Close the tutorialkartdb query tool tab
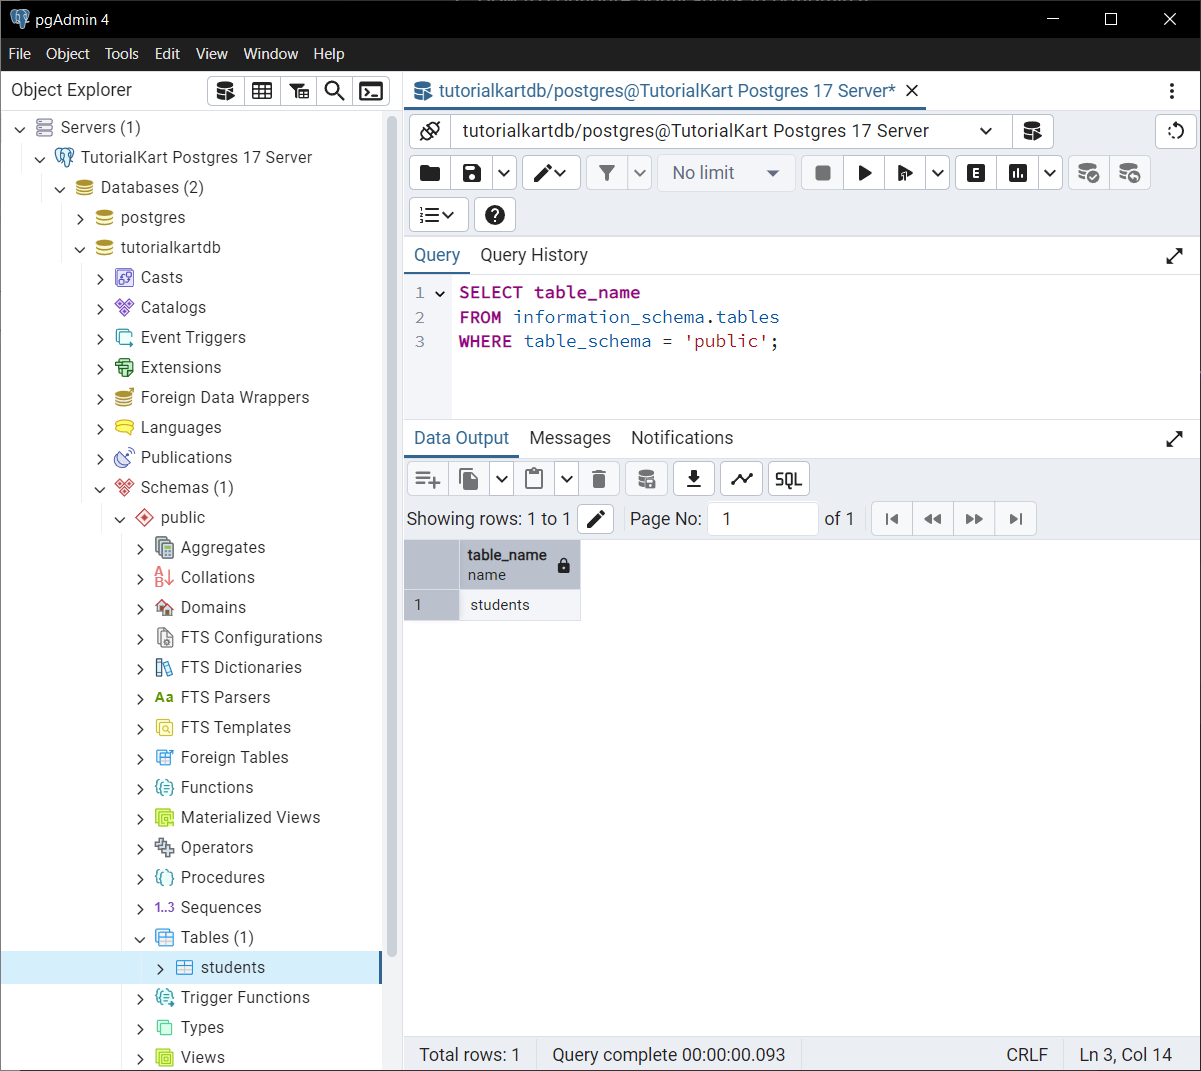Viewport: 1201px width, 1071px height. tap(912, 91)
